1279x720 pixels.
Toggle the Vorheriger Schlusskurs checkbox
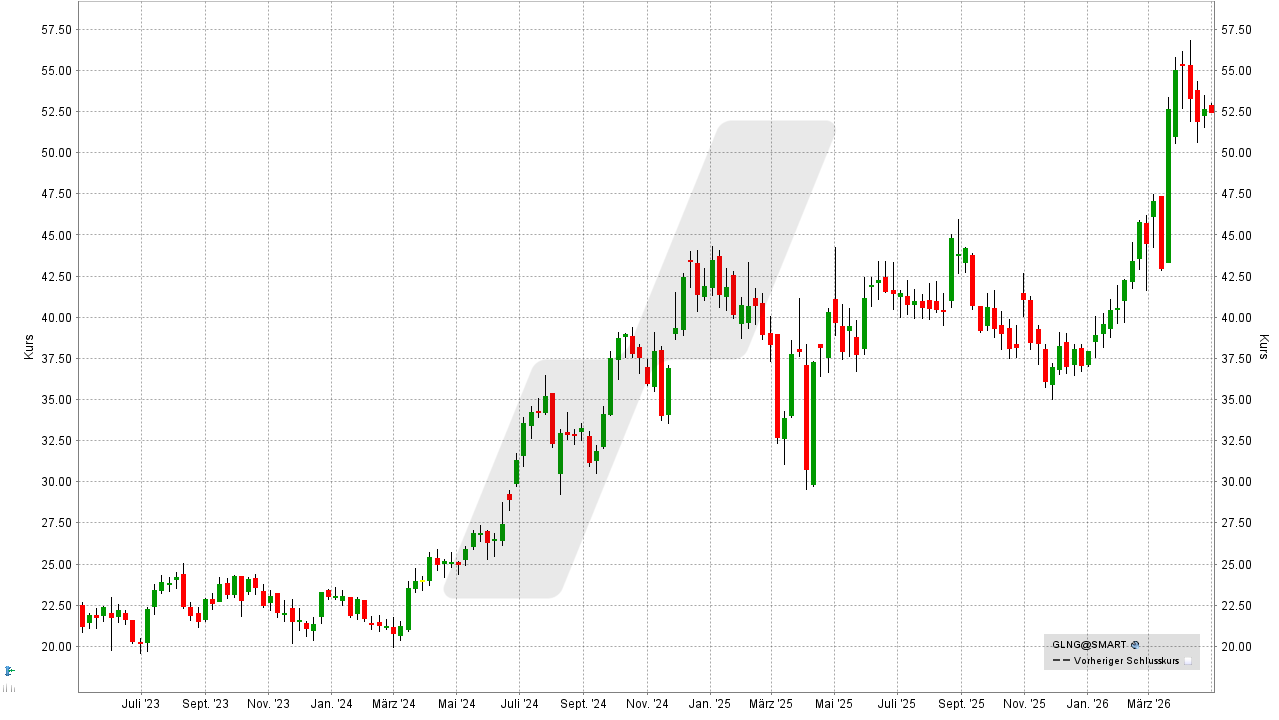(x=1188, y=661)
